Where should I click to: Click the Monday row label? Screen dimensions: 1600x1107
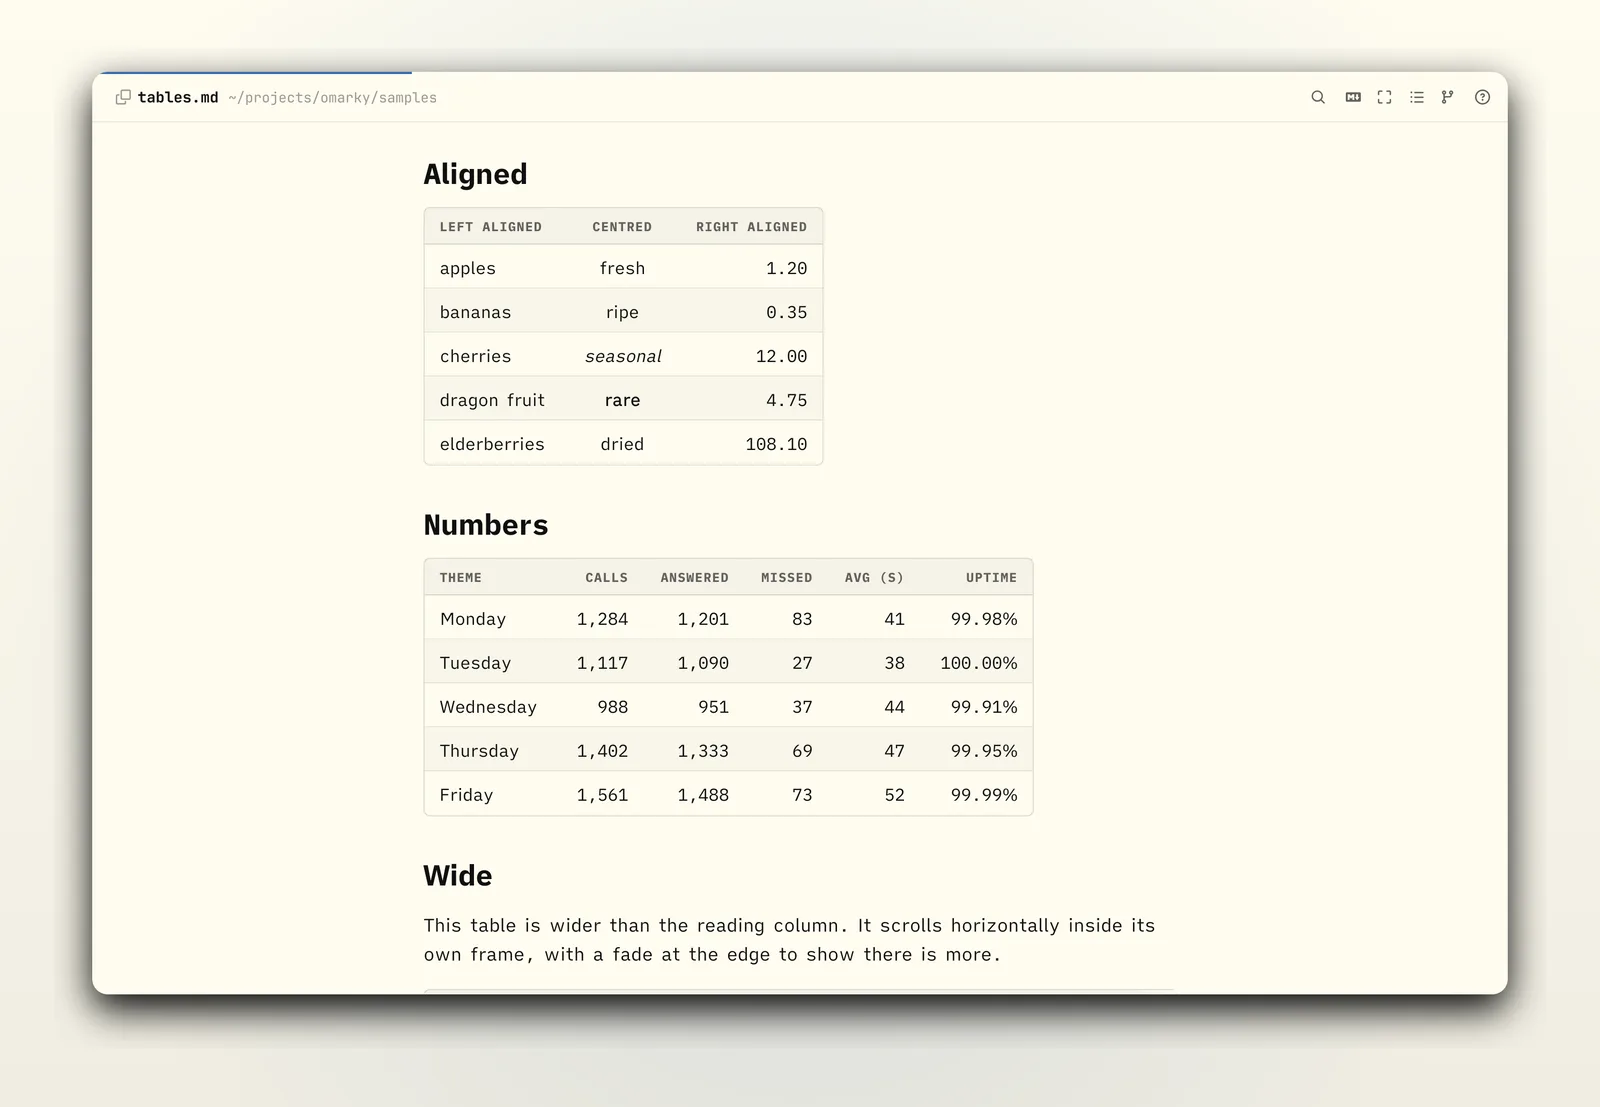click(x=473, y=619)
